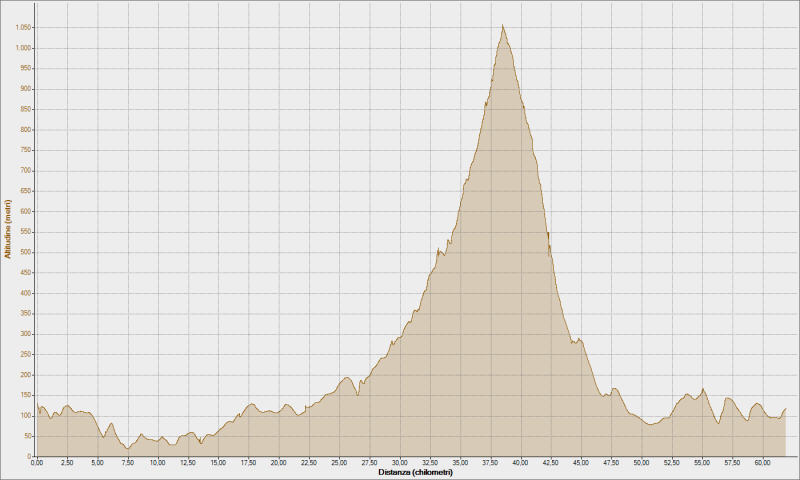Click the 750 altitude tick label
Image resolution: width=800 pixels, height=480 pixels.
pyautogui.click(x=26, y=150)
